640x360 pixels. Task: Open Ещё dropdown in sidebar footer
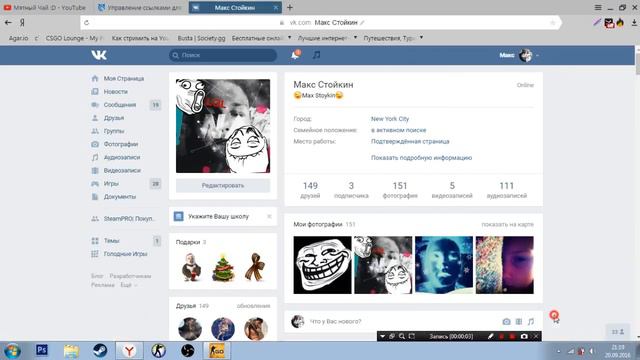129,285
